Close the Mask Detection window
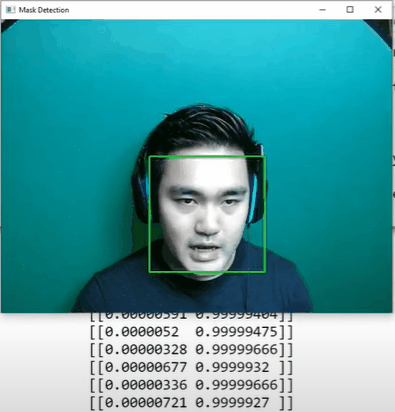 (x=378, y=10)
